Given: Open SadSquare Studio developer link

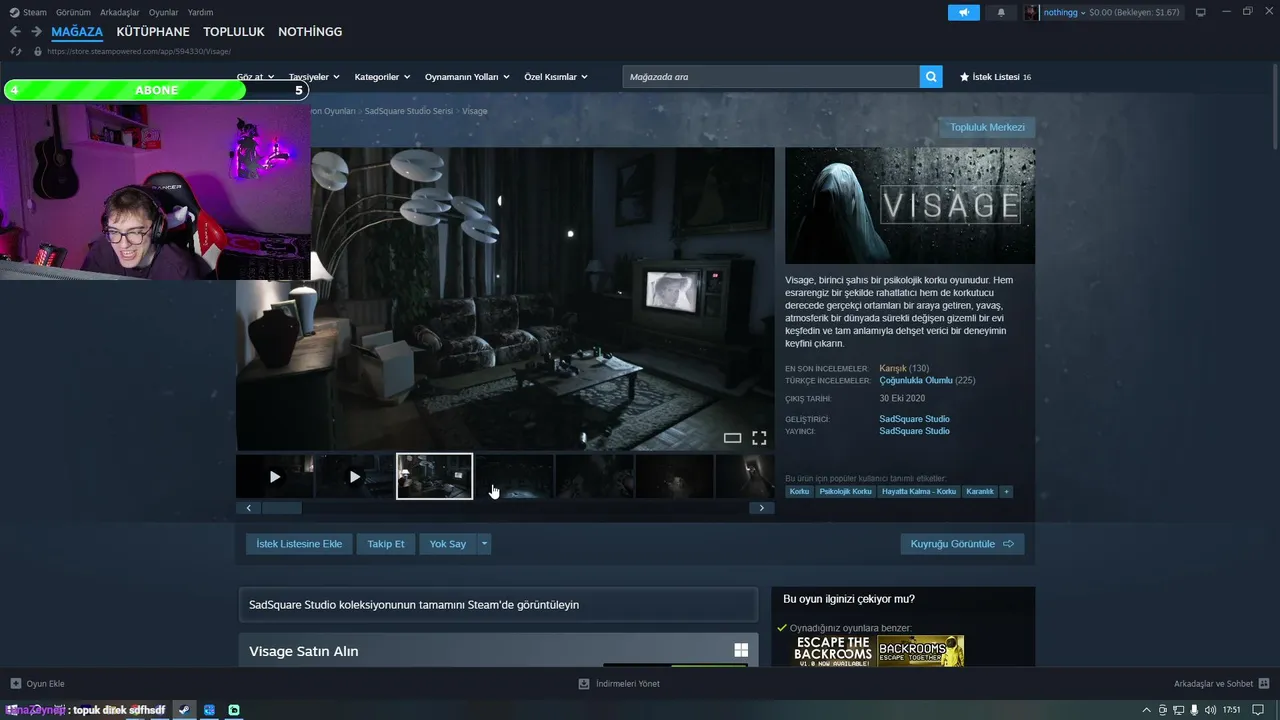Looking at the screenshot, I should click(914, 419).
